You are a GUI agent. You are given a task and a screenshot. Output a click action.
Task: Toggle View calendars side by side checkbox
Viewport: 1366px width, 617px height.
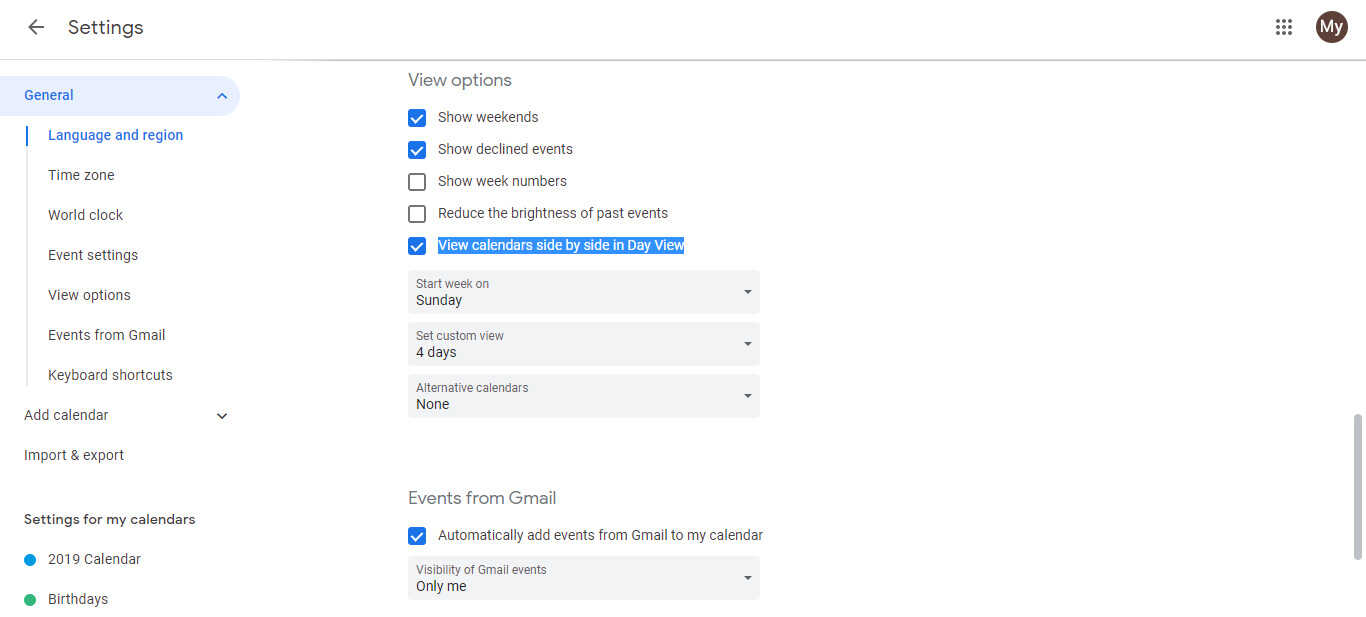pos(417,246)
